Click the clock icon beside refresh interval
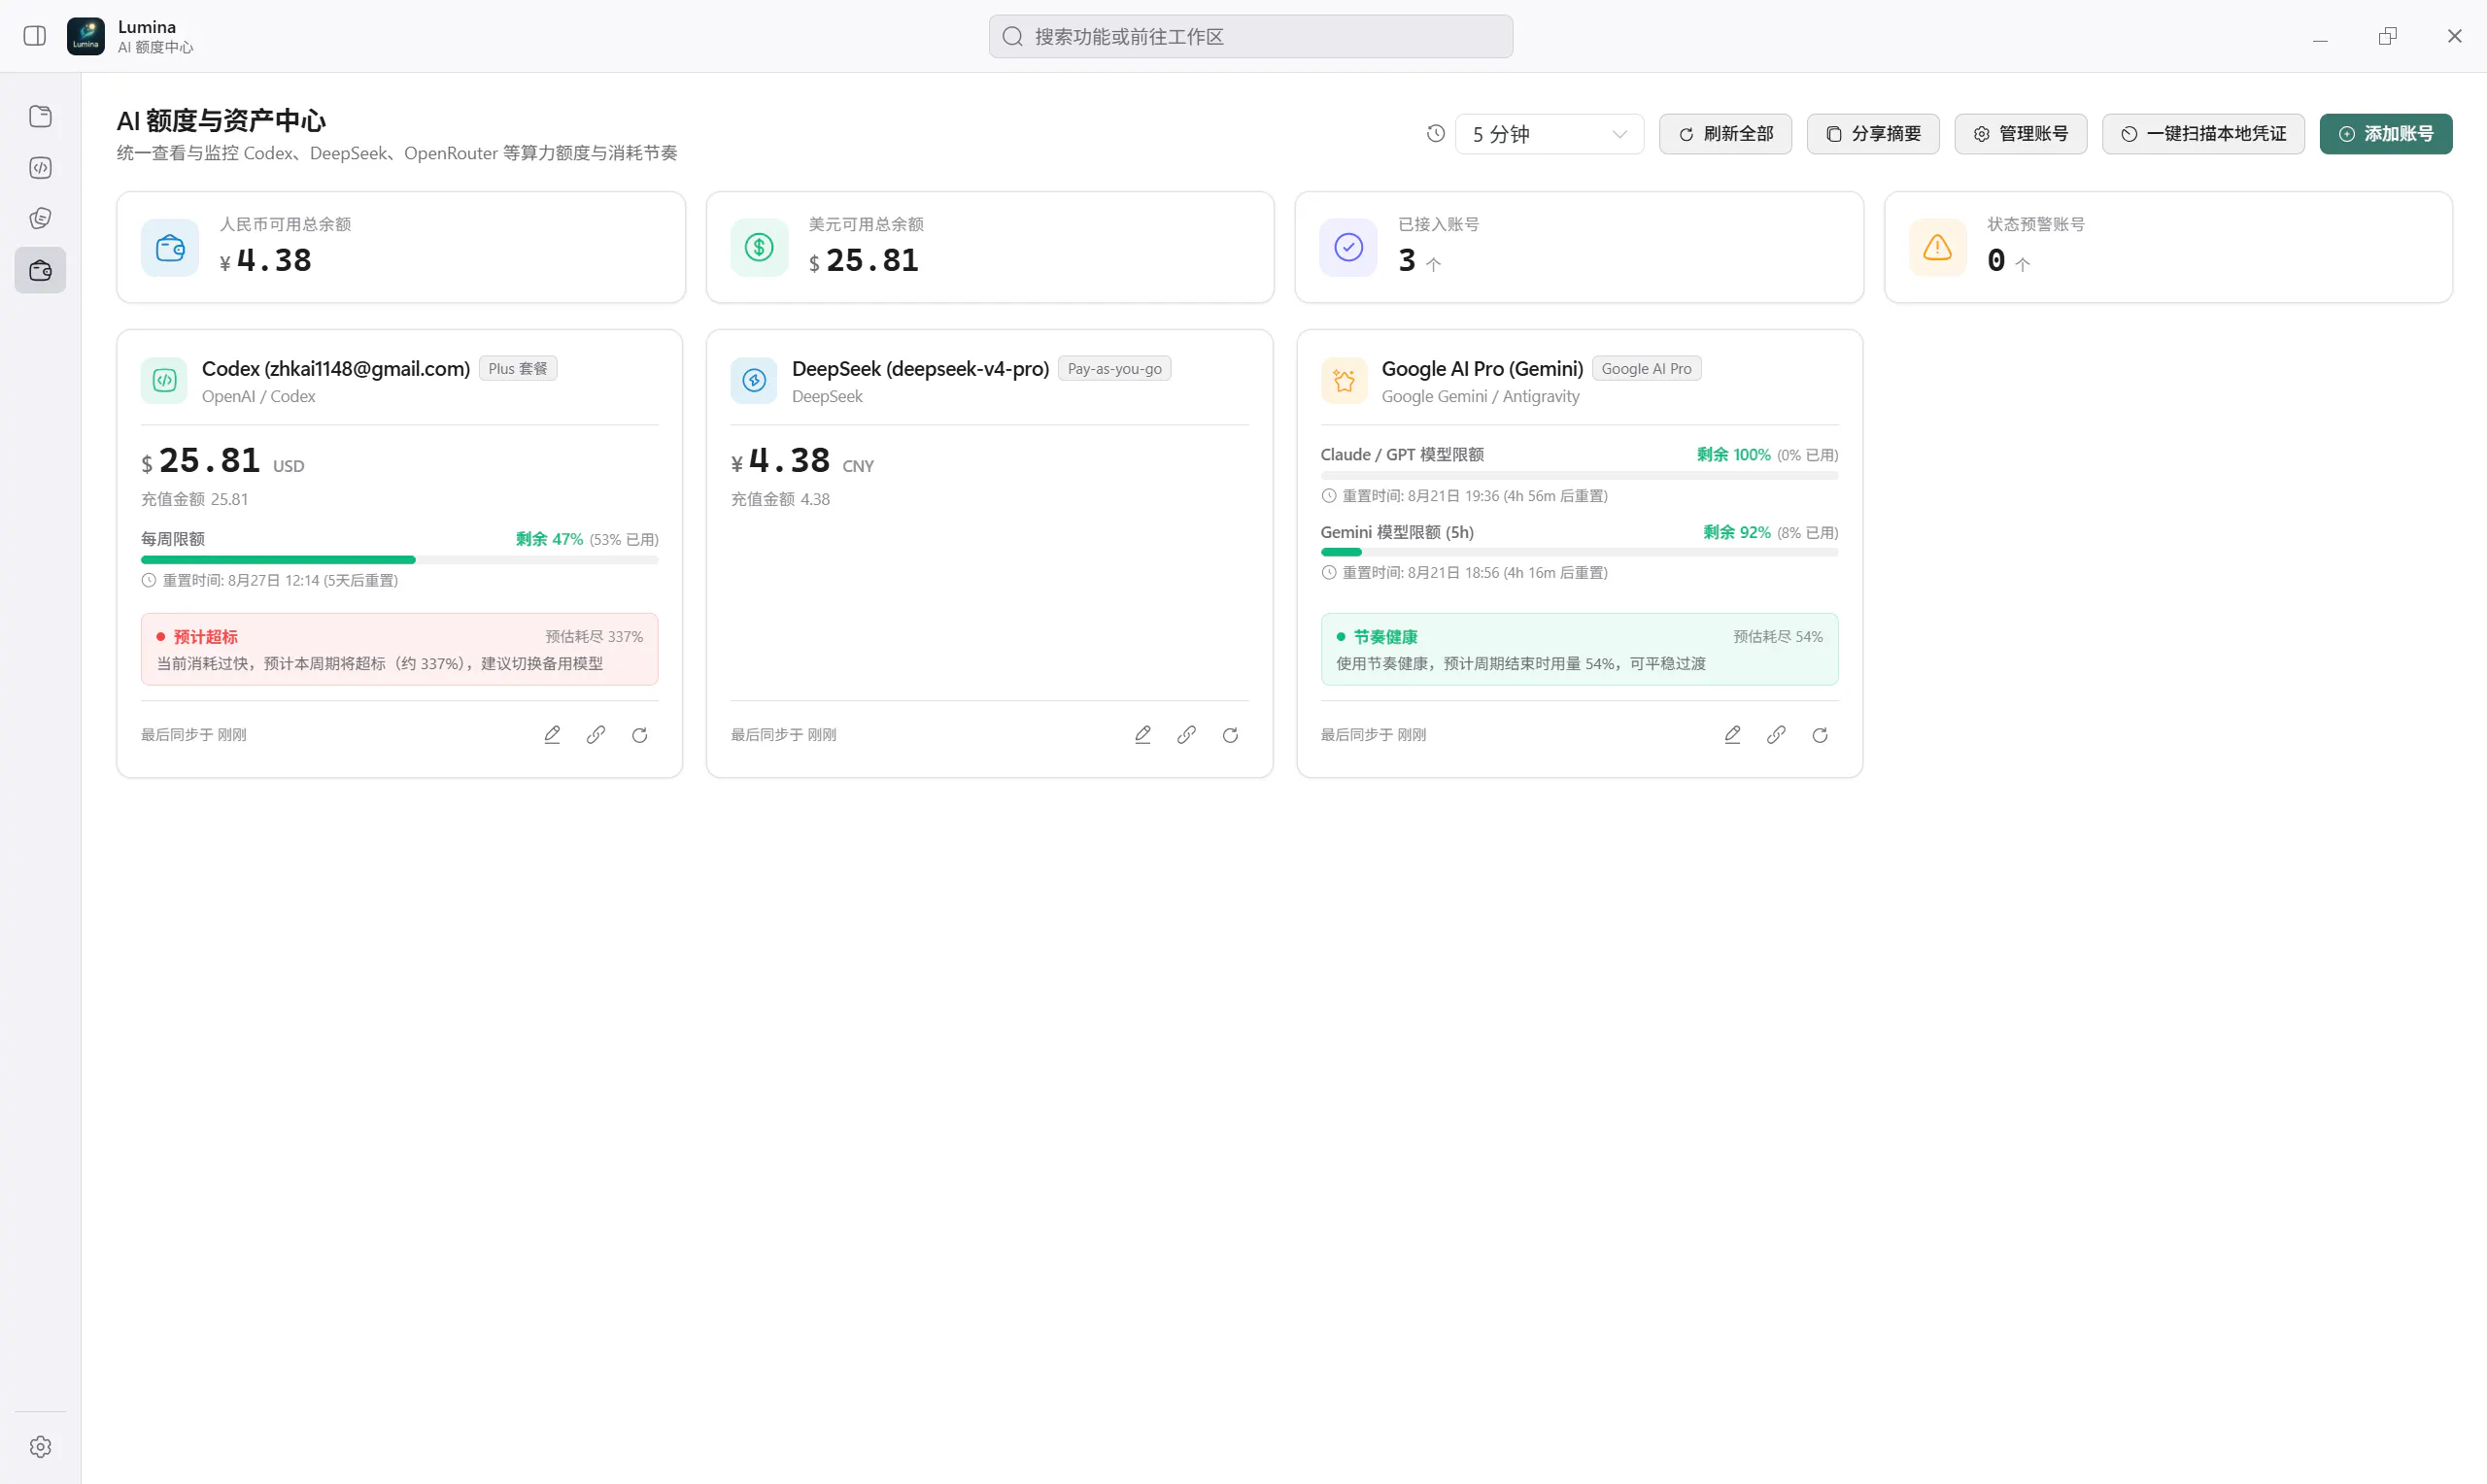 (1435, 133)
